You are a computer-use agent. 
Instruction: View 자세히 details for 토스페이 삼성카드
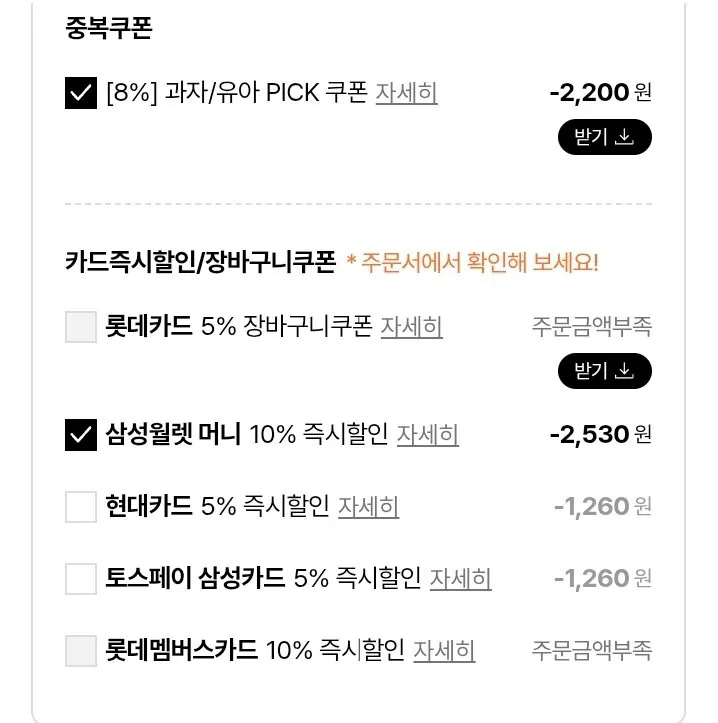[x=460, y=579]
